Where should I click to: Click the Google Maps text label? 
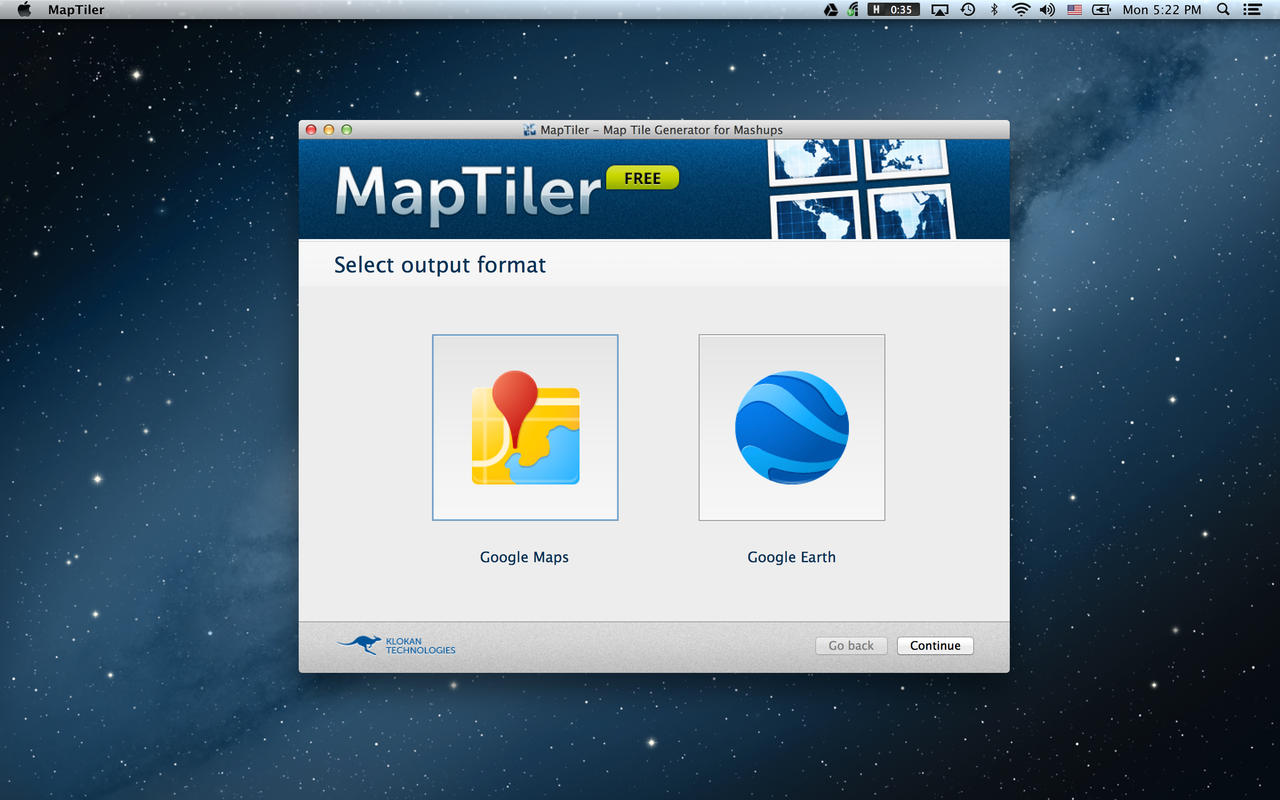point(524,557)
